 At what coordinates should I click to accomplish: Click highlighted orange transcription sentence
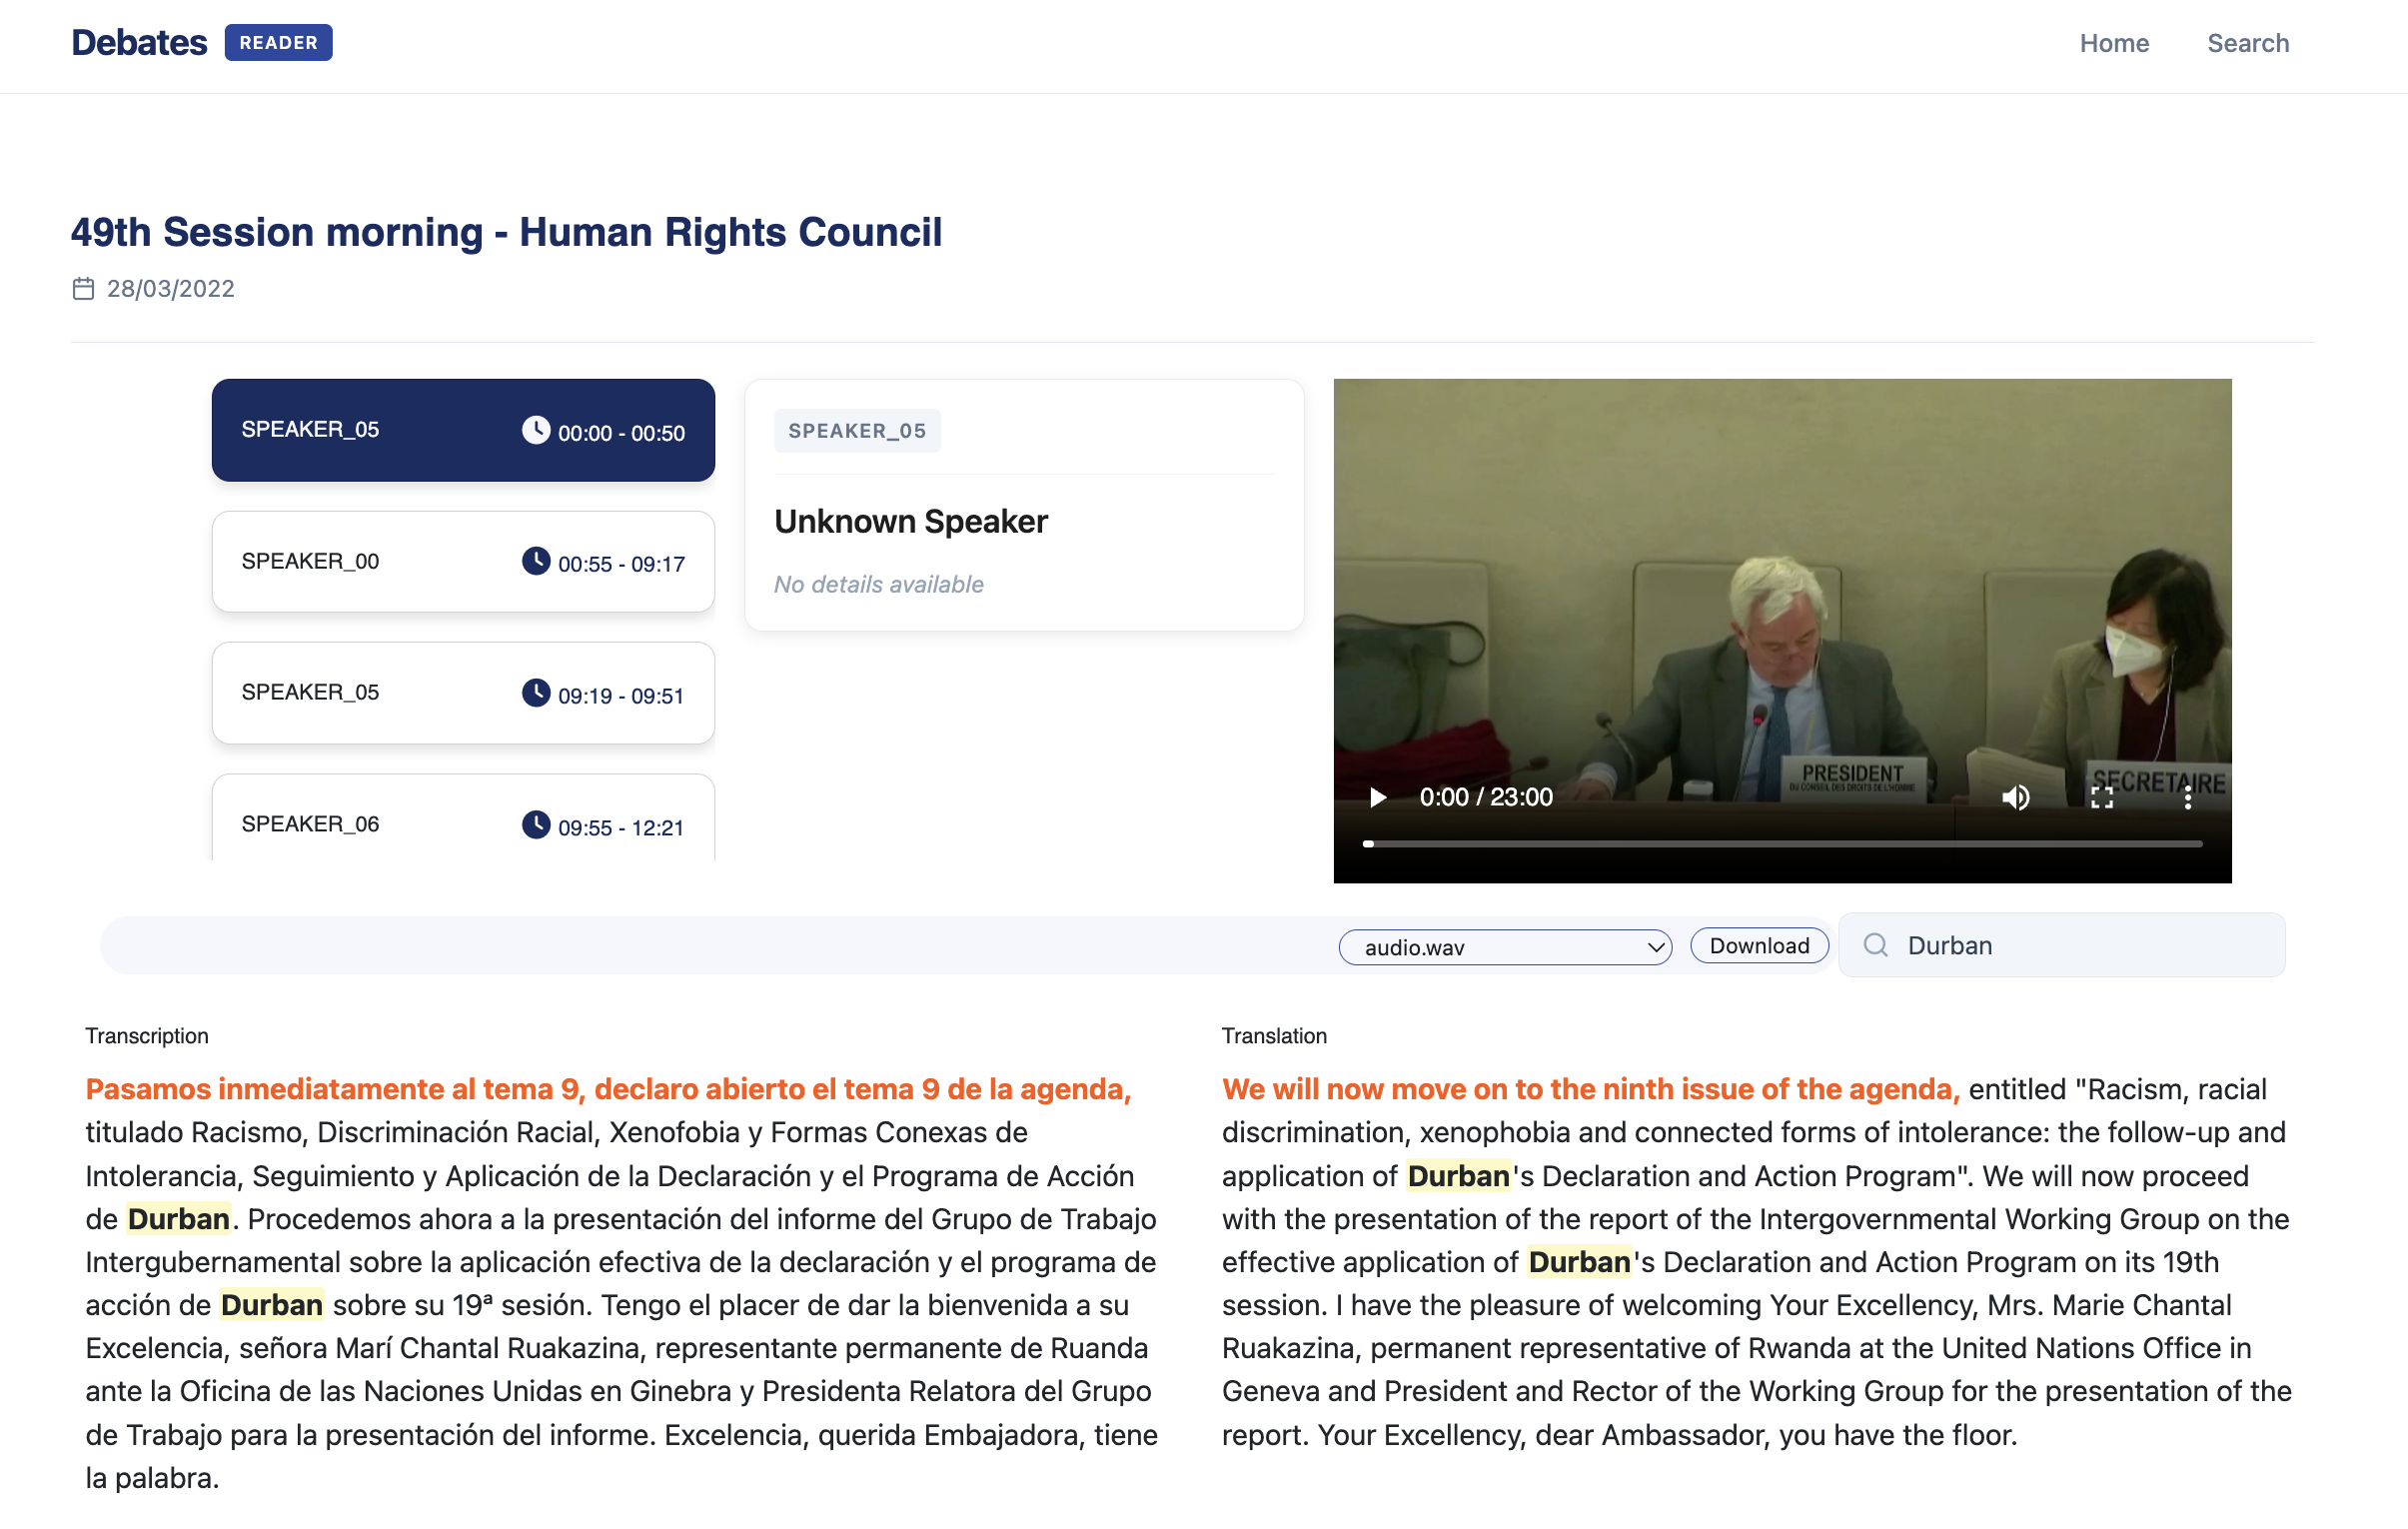pos(607,1089)
